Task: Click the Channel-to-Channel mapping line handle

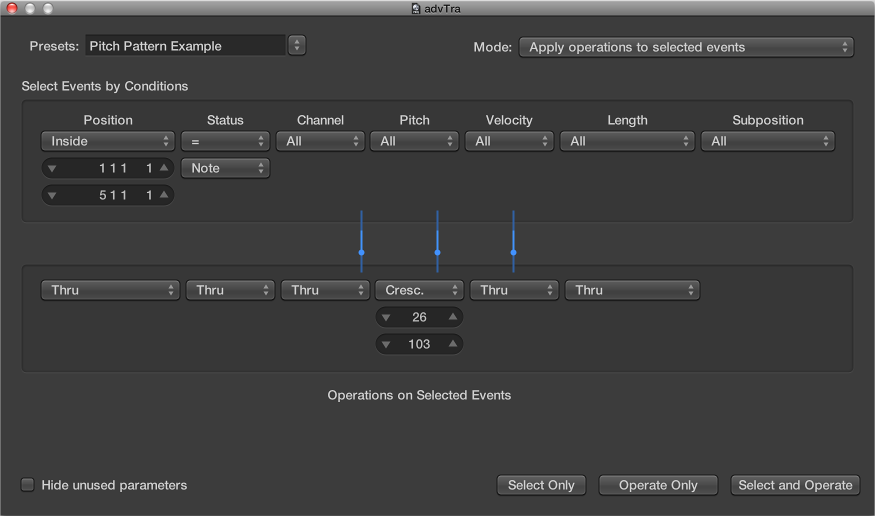Action: (x=361, y=252)
